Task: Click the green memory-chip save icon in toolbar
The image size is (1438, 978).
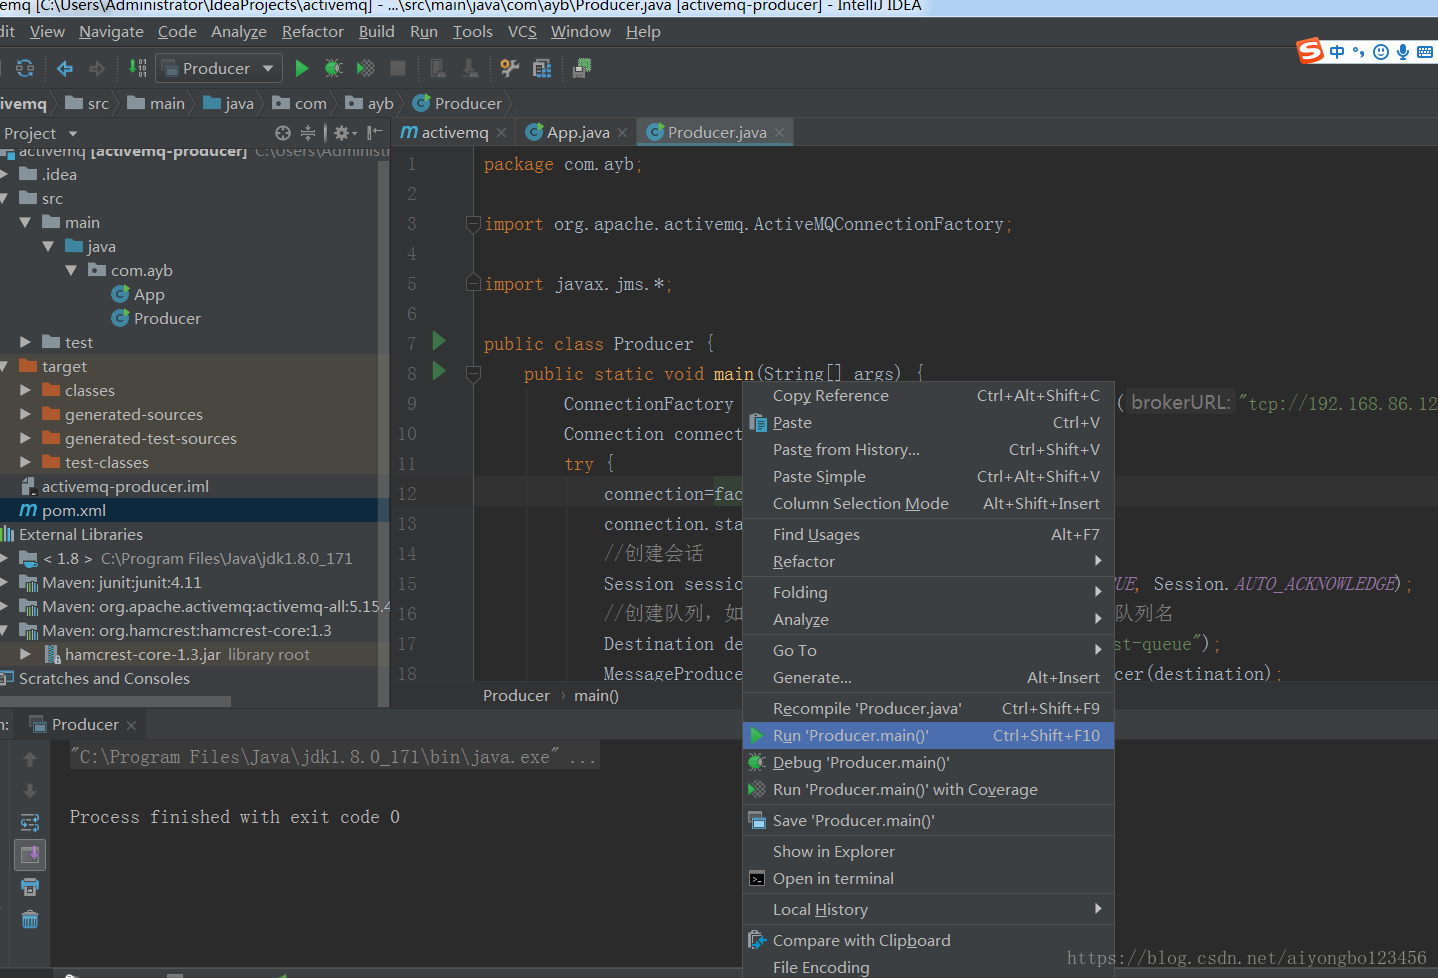Action: pyautogui.click(x=582, y=68)
